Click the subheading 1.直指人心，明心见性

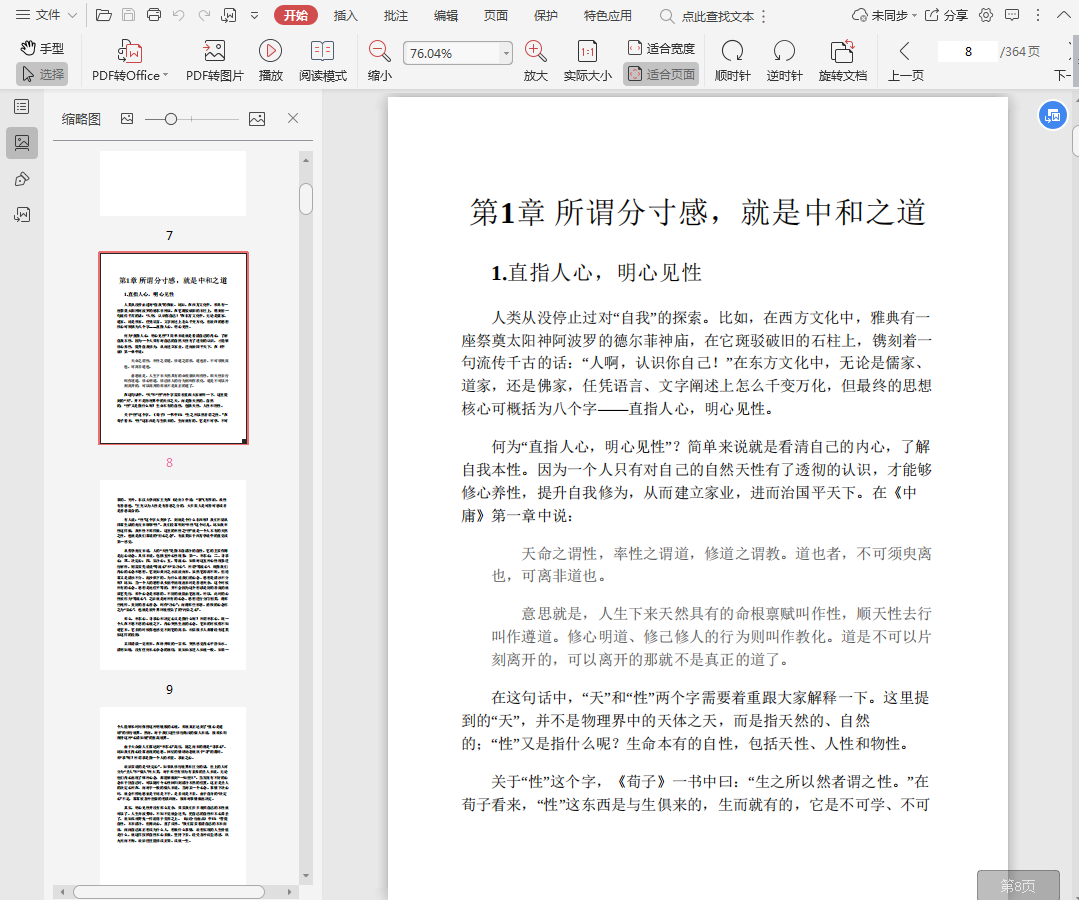coord(596,272)
